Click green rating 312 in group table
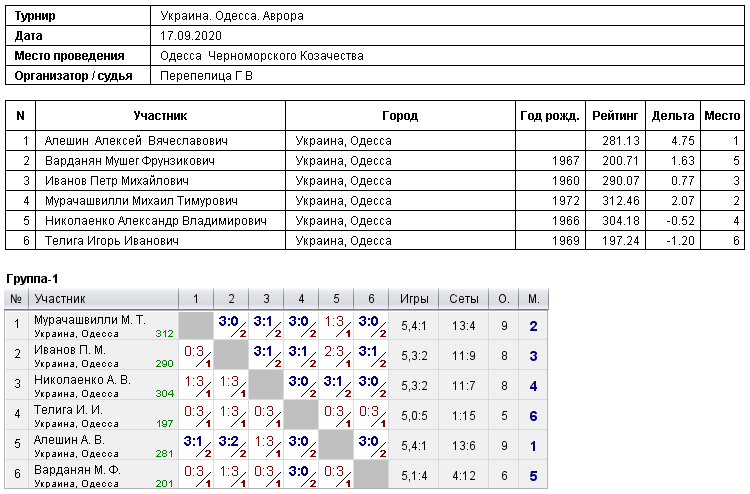The width and height of the screenshot is (750, 494). [x=165, y=334]
